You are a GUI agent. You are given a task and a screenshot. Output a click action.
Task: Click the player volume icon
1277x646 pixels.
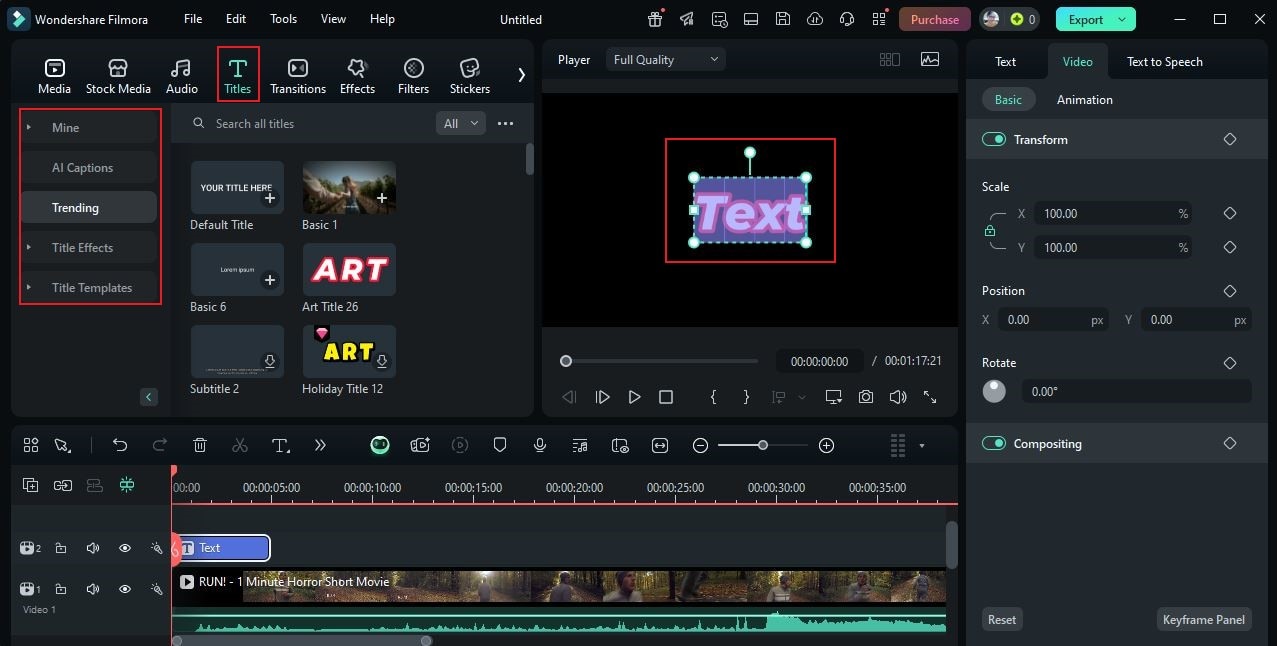[x=898, y=397]
